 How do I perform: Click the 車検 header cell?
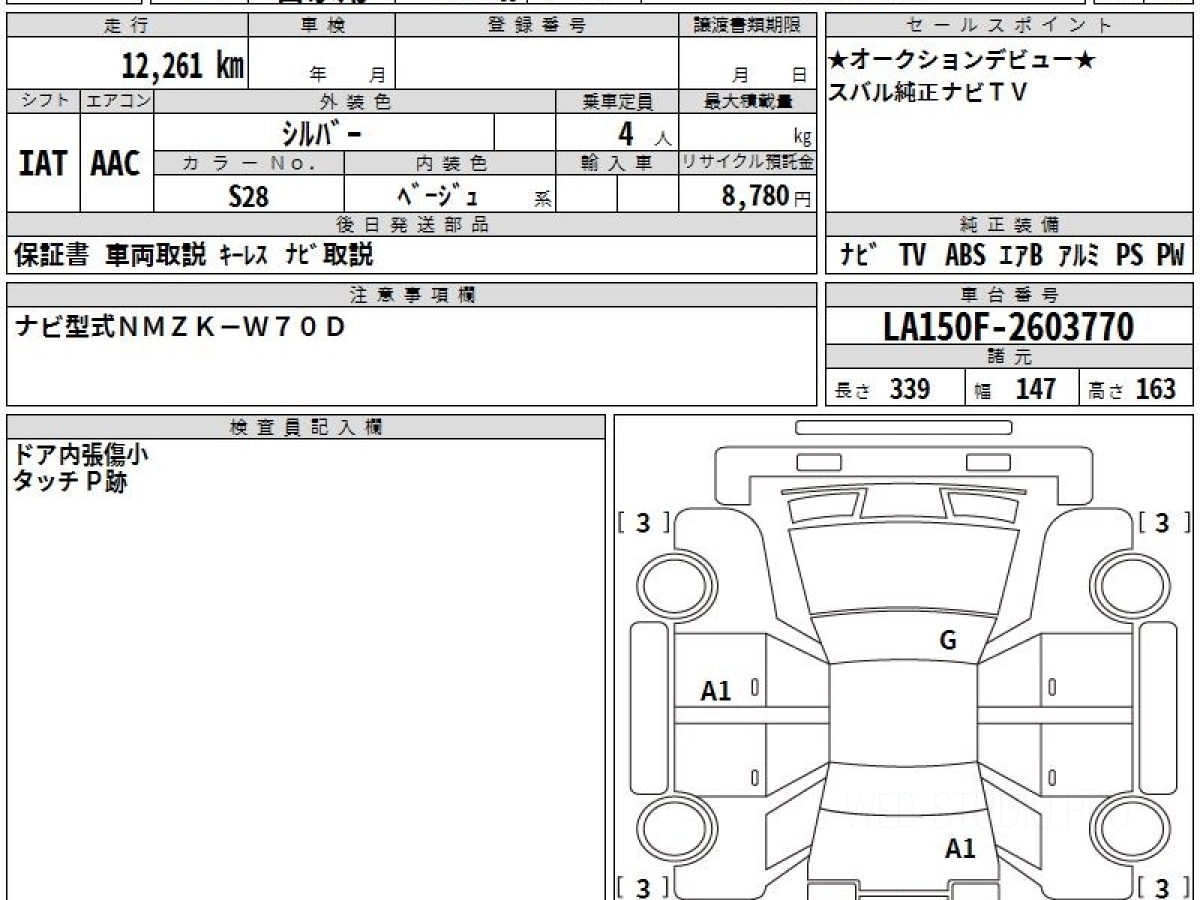pyautogui.click(x=322, y=26)
